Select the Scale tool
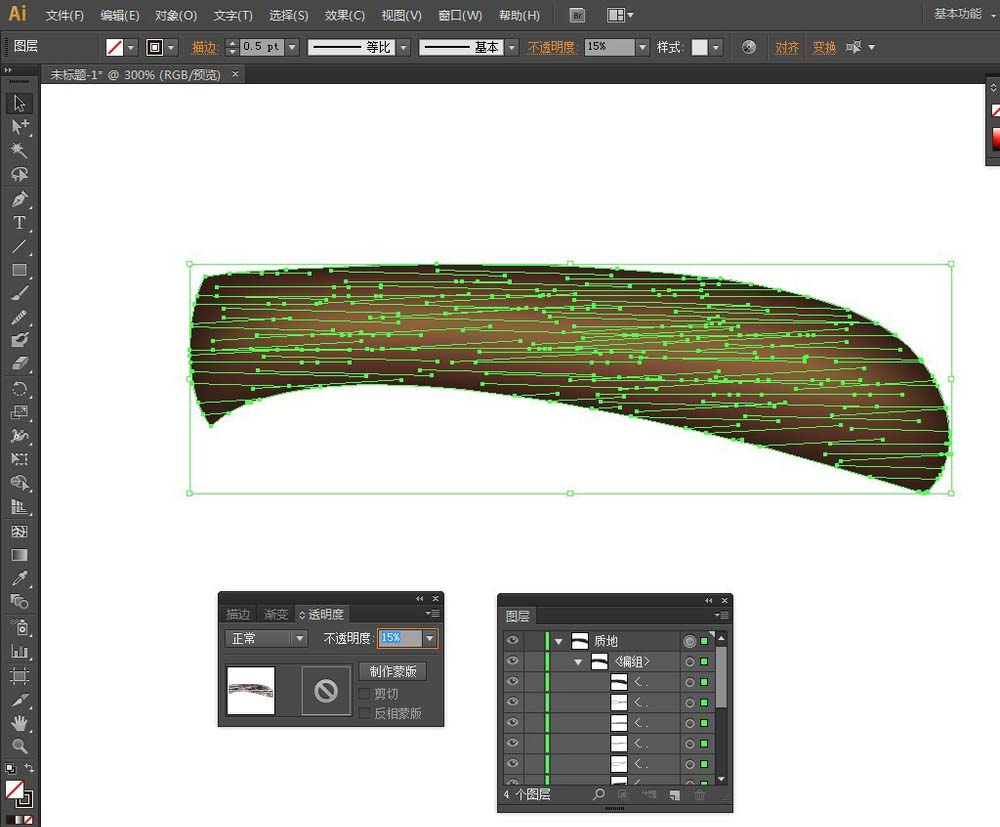The image size is (1000, 827). pyautogui.click(x=19, y=412)
